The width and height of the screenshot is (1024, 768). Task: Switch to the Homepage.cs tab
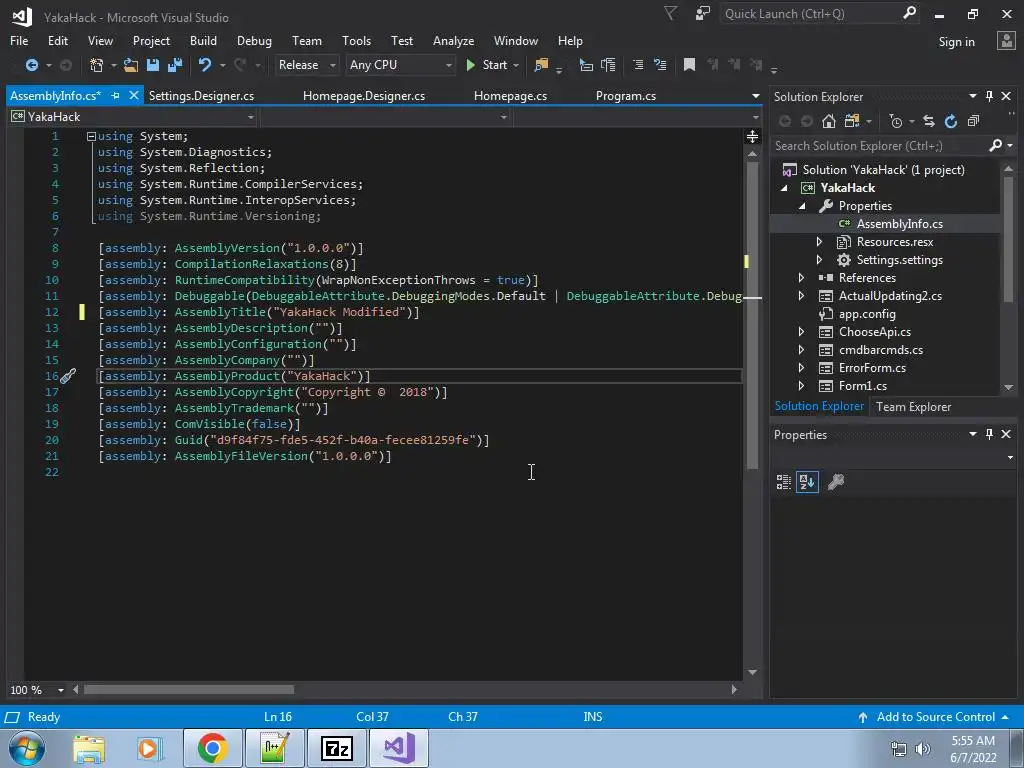pyautogui.click(x=510, y=95)
